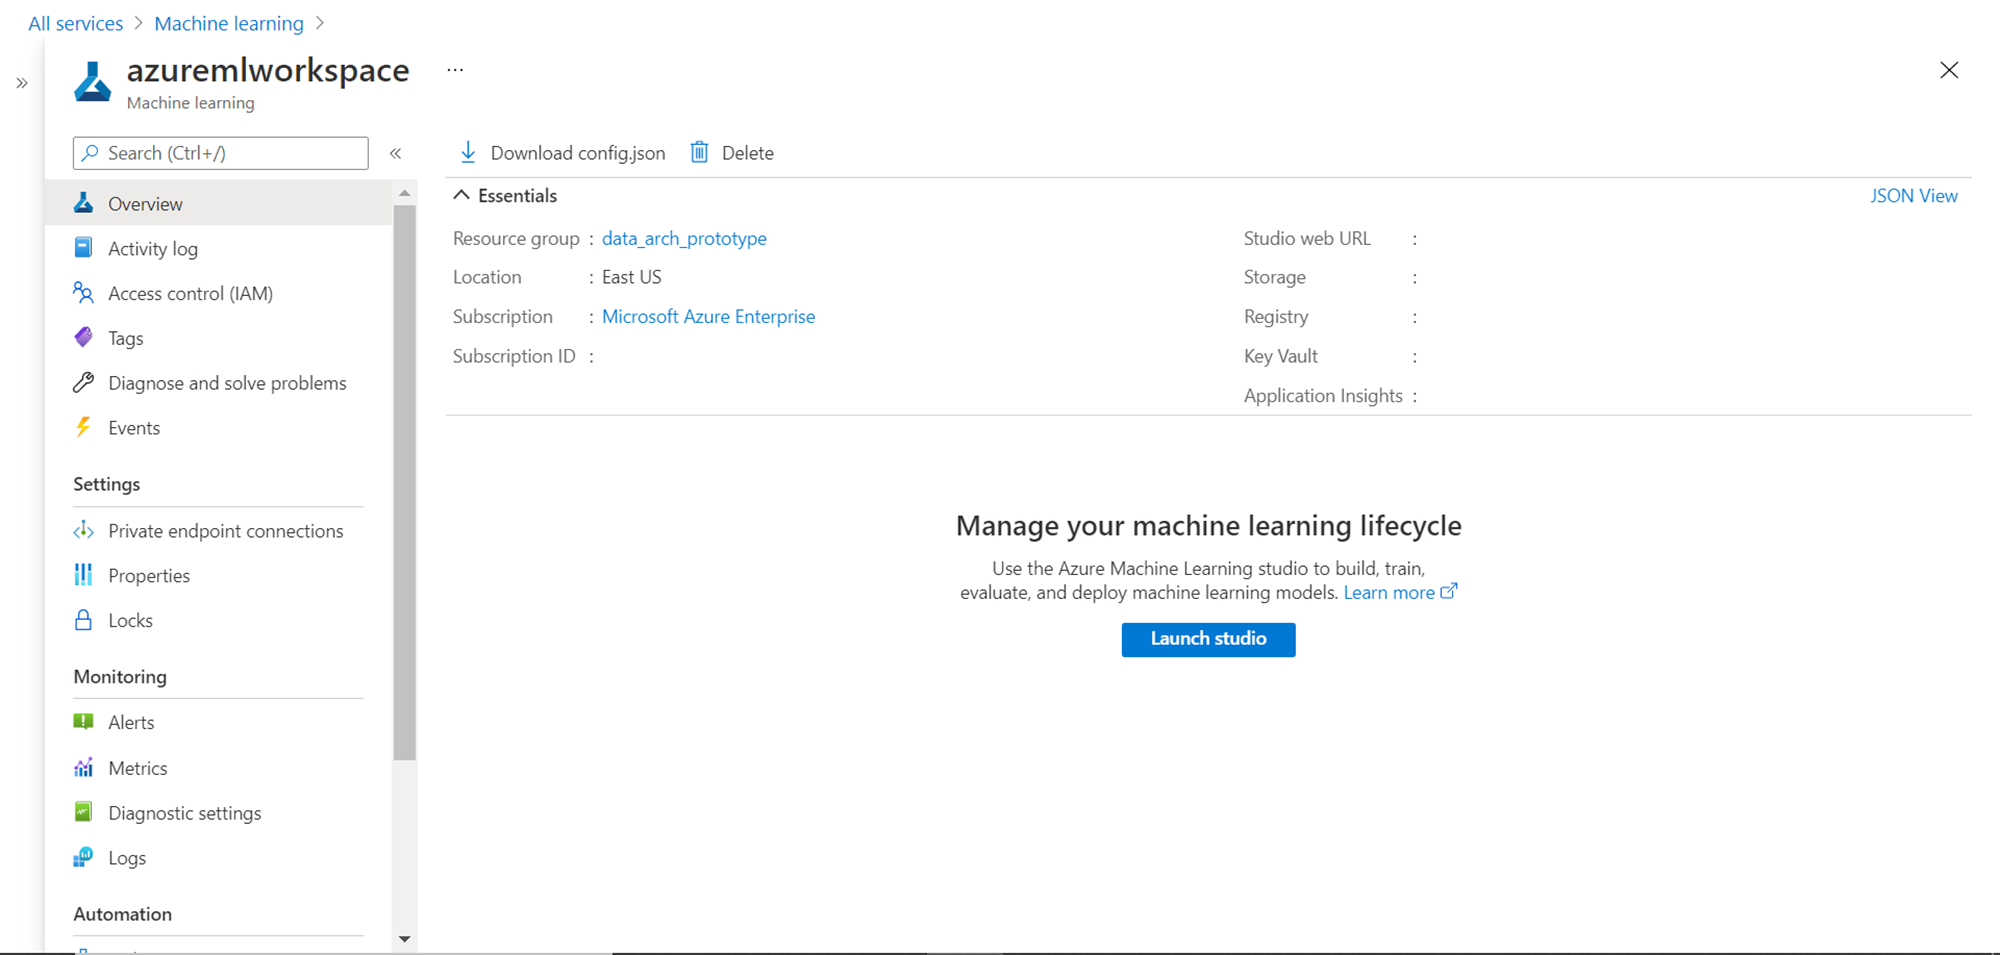The width and height of the screenshot is (2000, 955).
Task: Open the JSON View link
Action: 1914,196
